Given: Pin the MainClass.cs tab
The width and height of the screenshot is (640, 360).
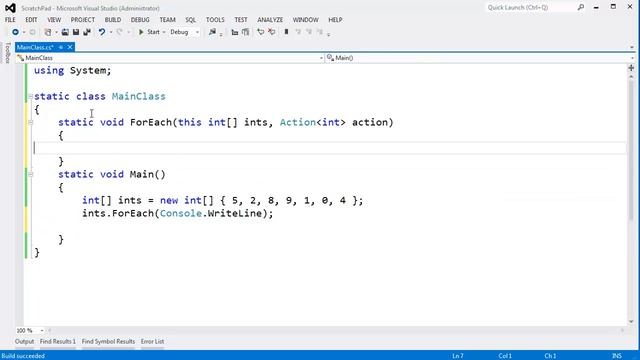Looking at the screenshot, I should 60,47.
